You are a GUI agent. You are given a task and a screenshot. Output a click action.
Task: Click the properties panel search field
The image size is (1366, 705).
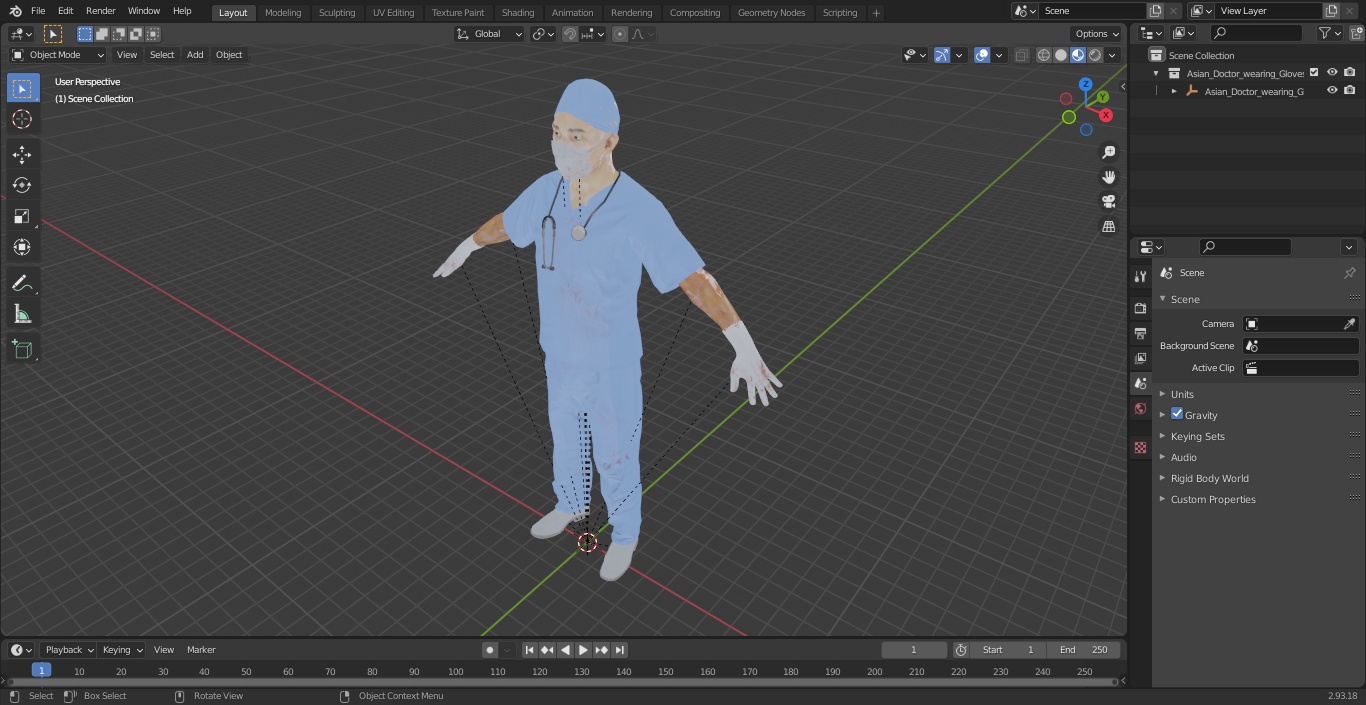1245,247
